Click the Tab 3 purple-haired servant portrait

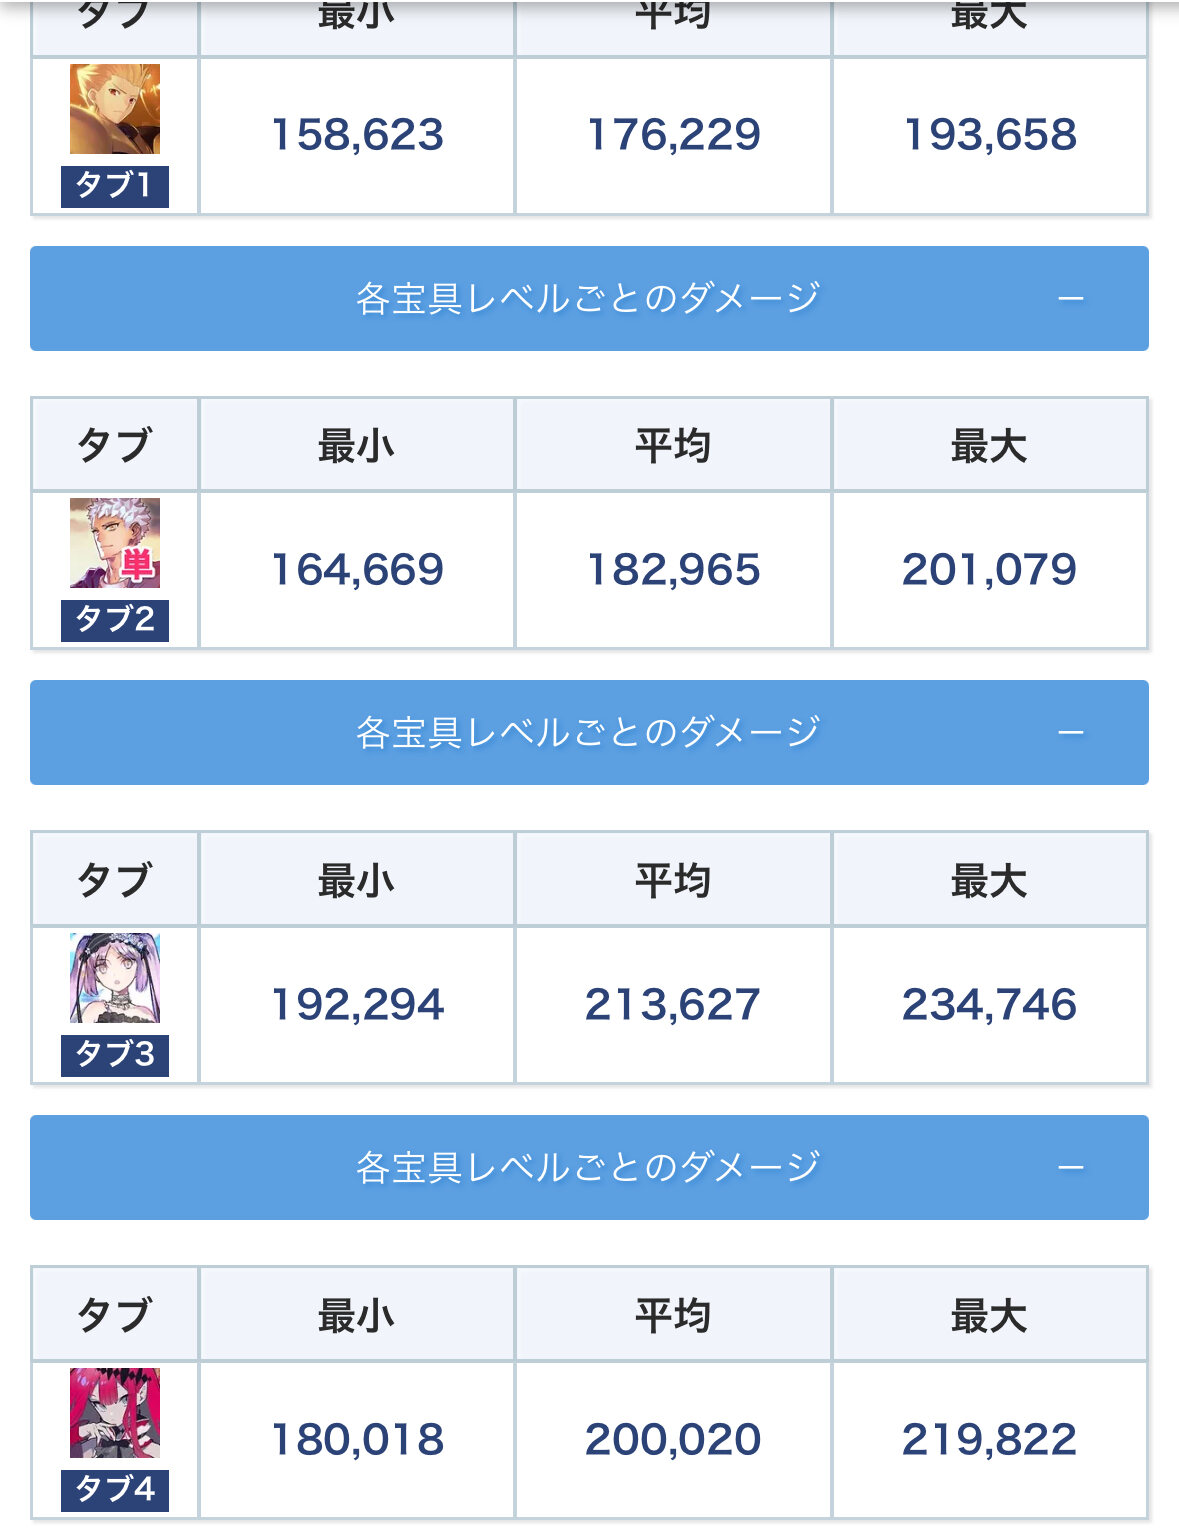[x=115, y=978]
